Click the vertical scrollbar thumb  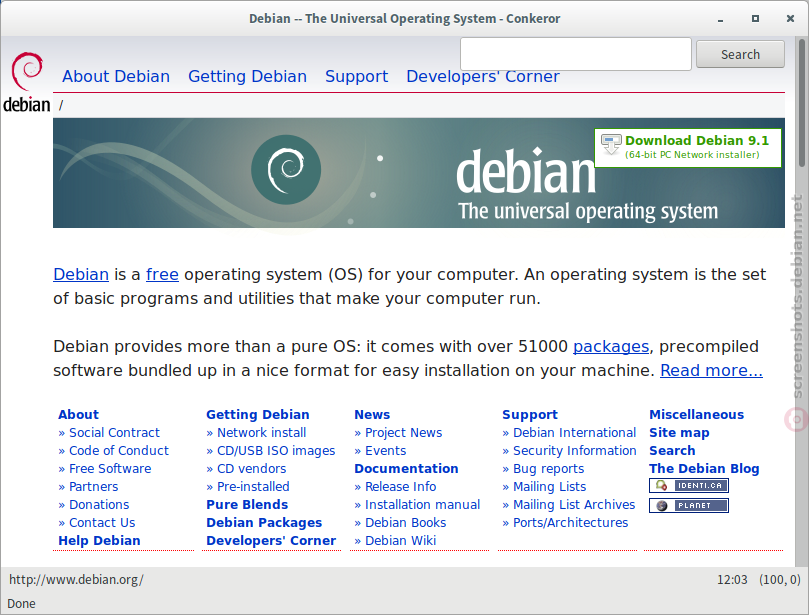pos(802,102)
